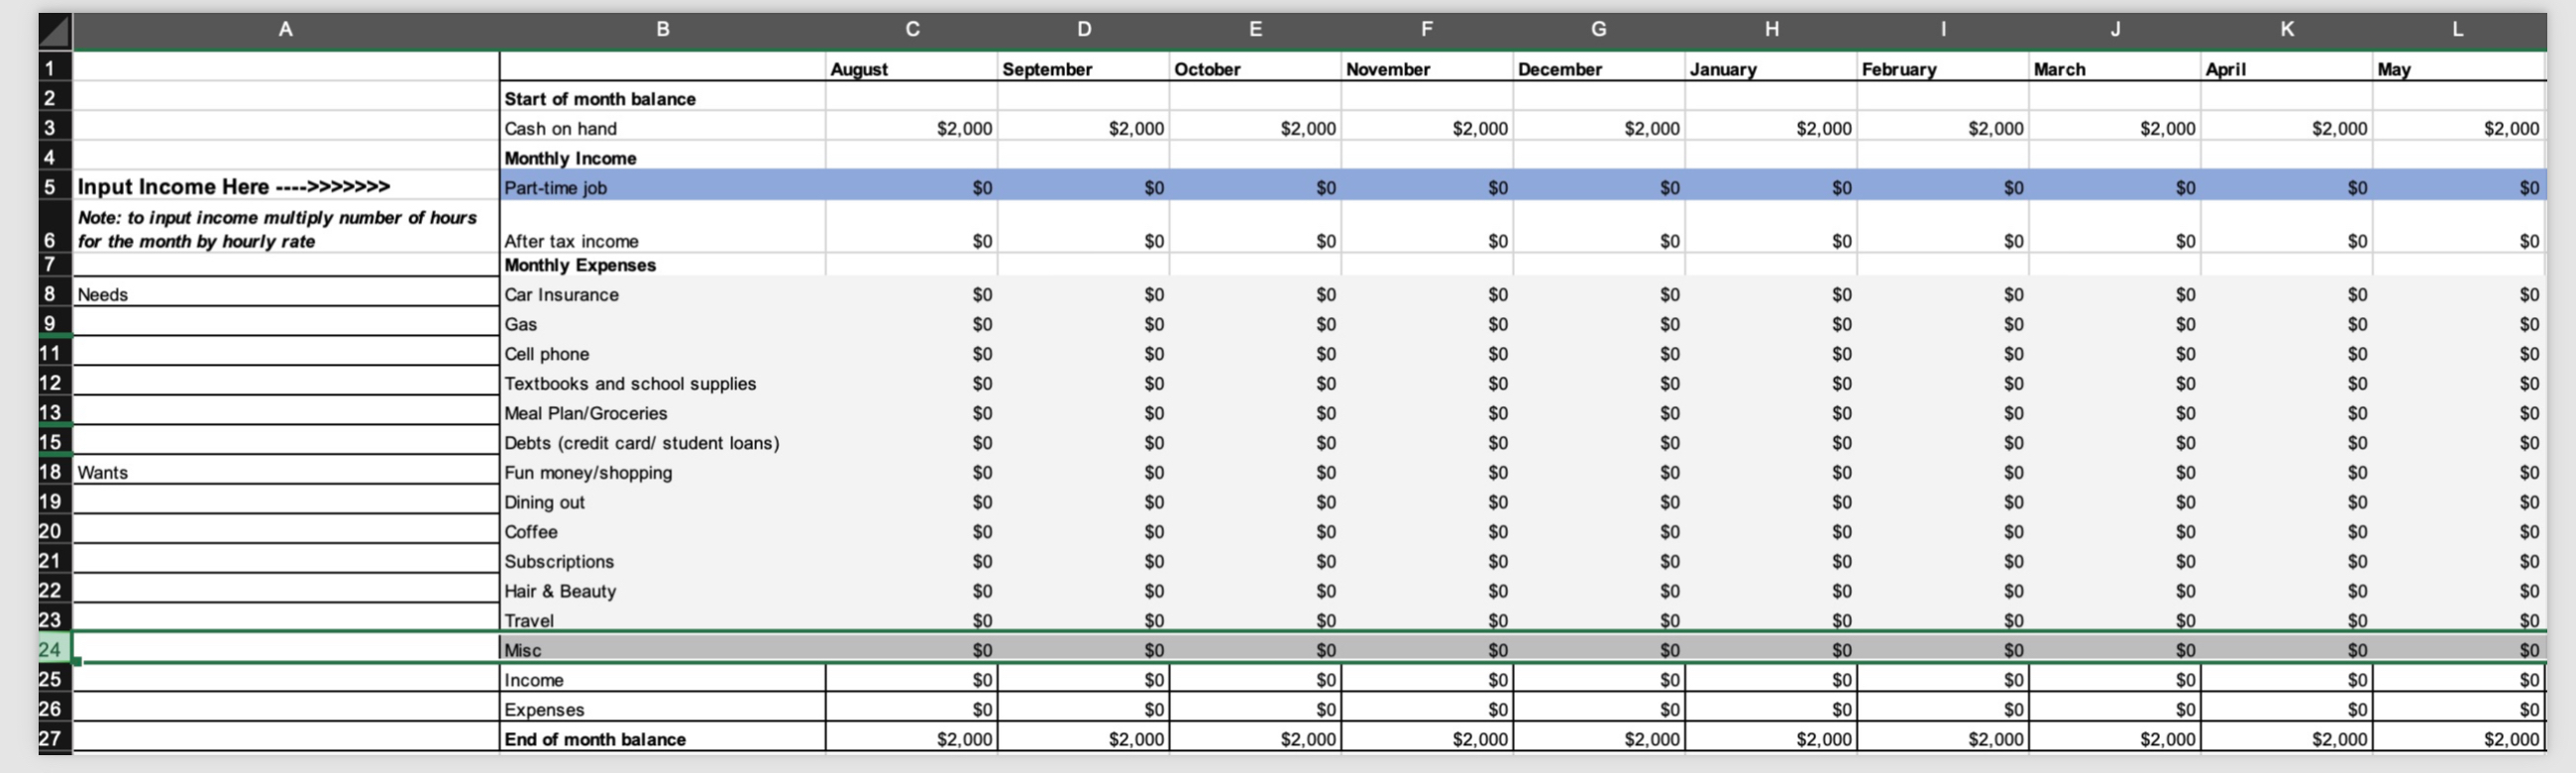Viewport: 2576px width, 773px height.
Task: Select the 'Expenses' summary label cell
Action: [x=662, y=709]
